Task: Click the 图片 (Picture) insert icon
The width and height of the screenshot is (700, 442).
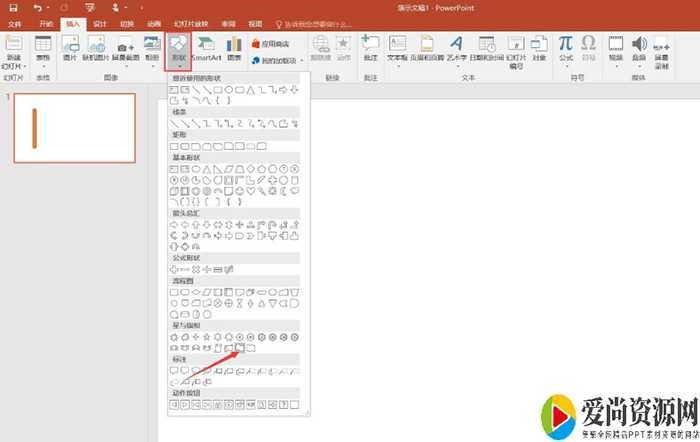Action: click(x=70, y=50)
